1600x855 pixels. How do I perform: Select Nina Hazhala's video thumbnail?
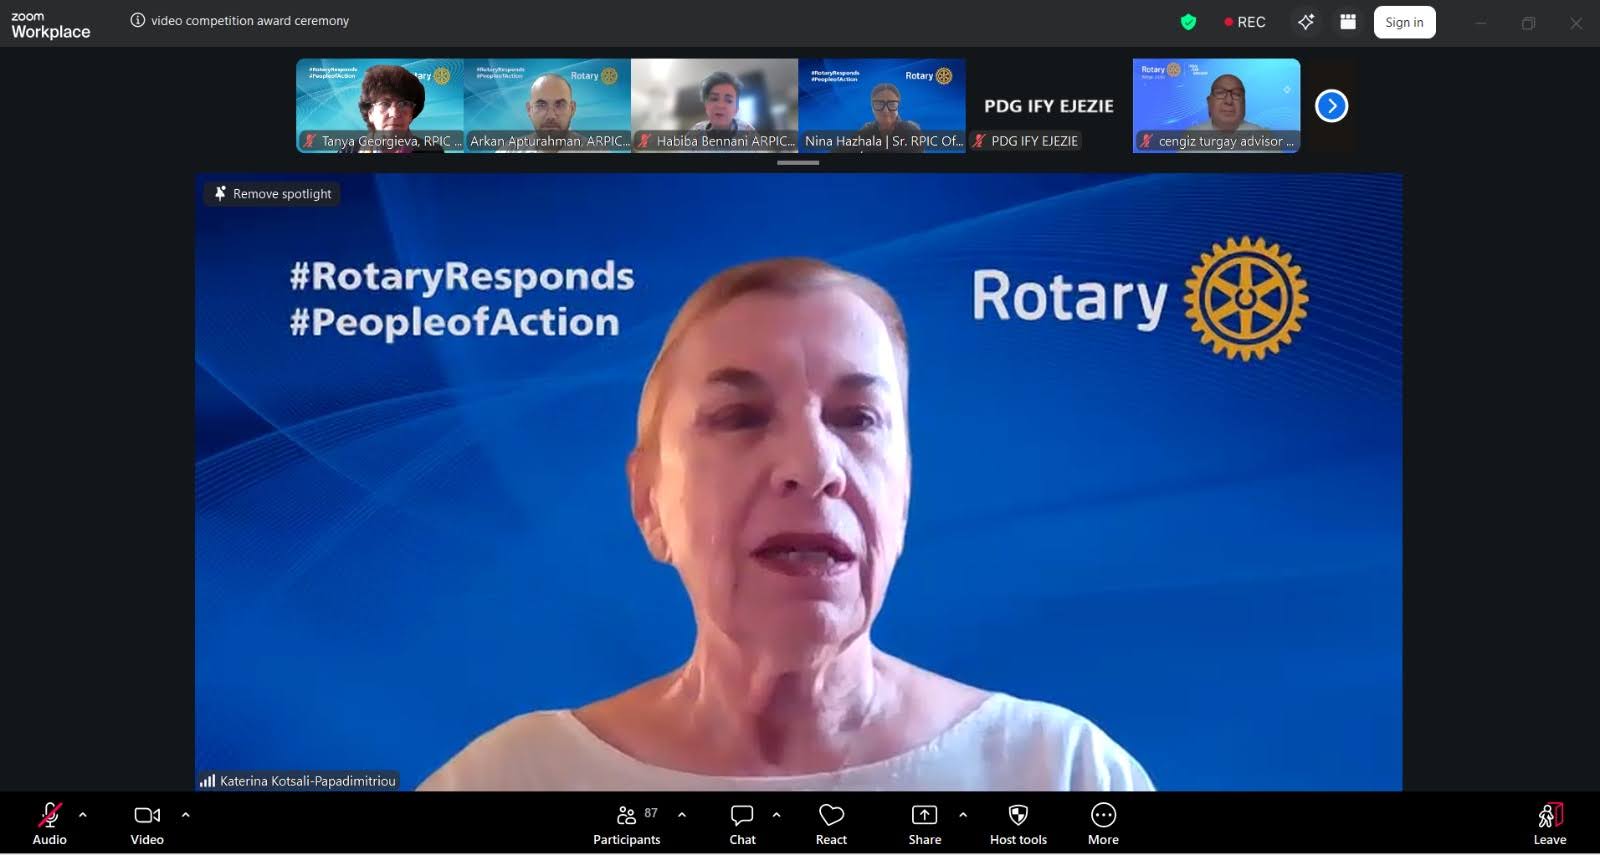(x=882, y=105)
